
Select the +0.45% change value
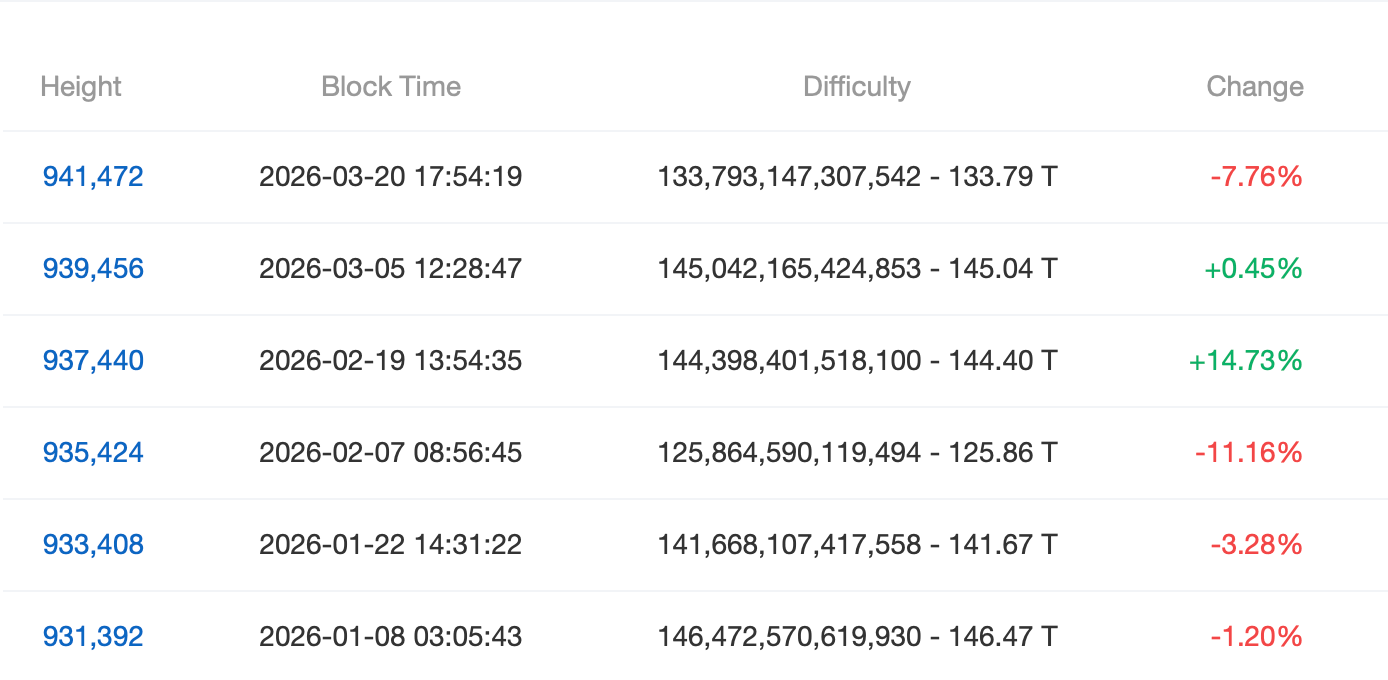1251,268
